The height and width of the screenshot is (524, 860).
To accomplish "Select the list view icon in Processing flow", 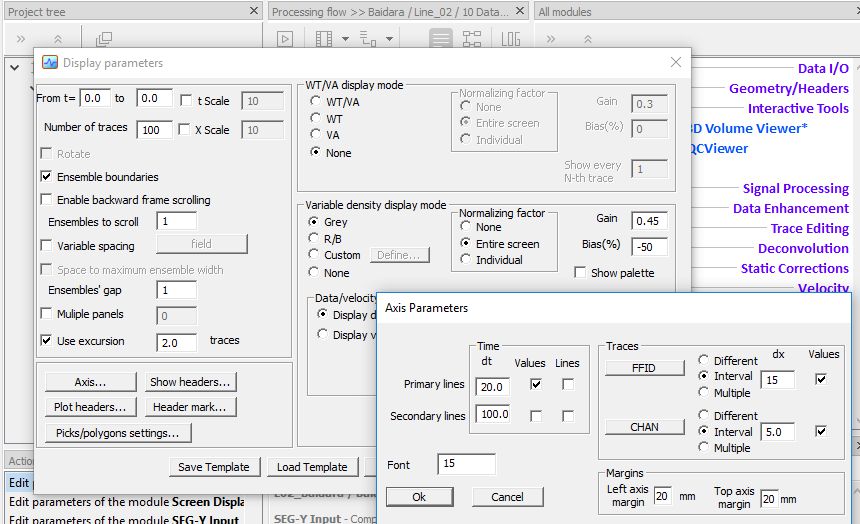I will (x=440, y=39).
